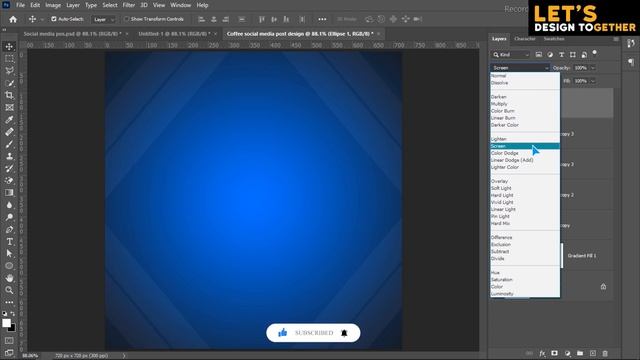Select the Path Selection tool
This screenshot has height=360, width=640.
pos(9,253)
